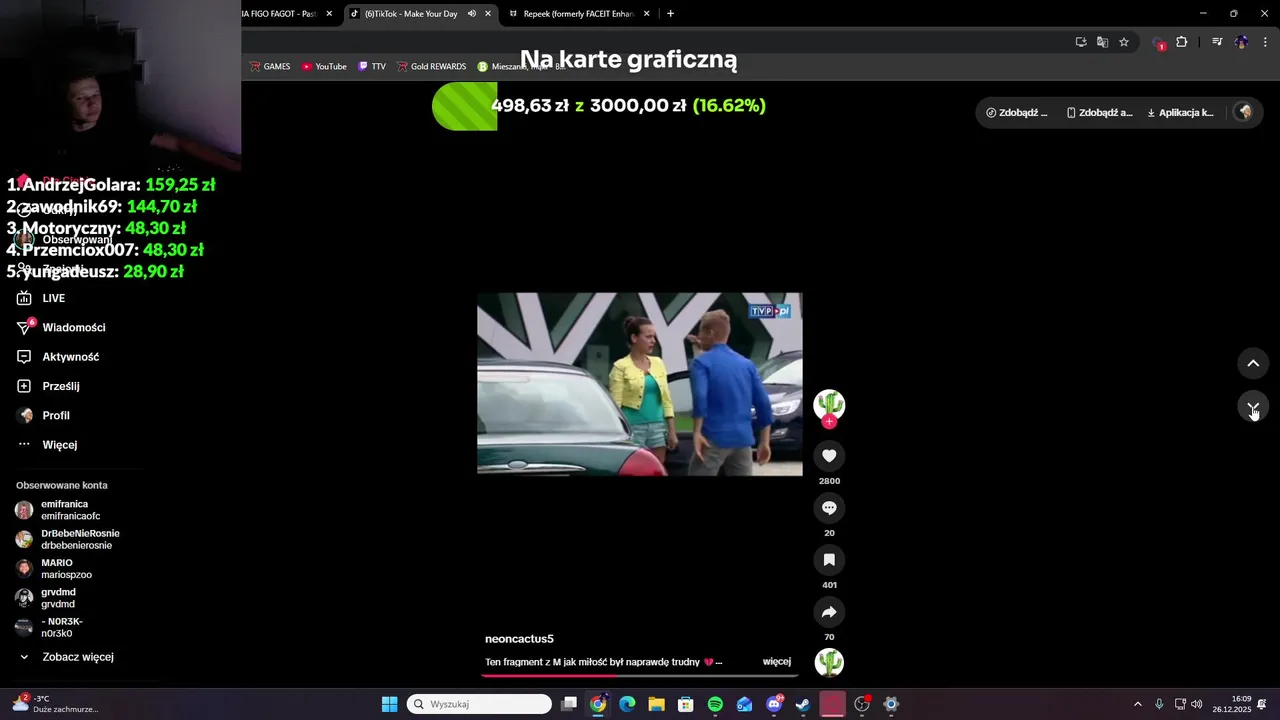This screenshot has height=720, width=1280.
Task: Open Discord from the taskbar
Action: click(774, 704)
